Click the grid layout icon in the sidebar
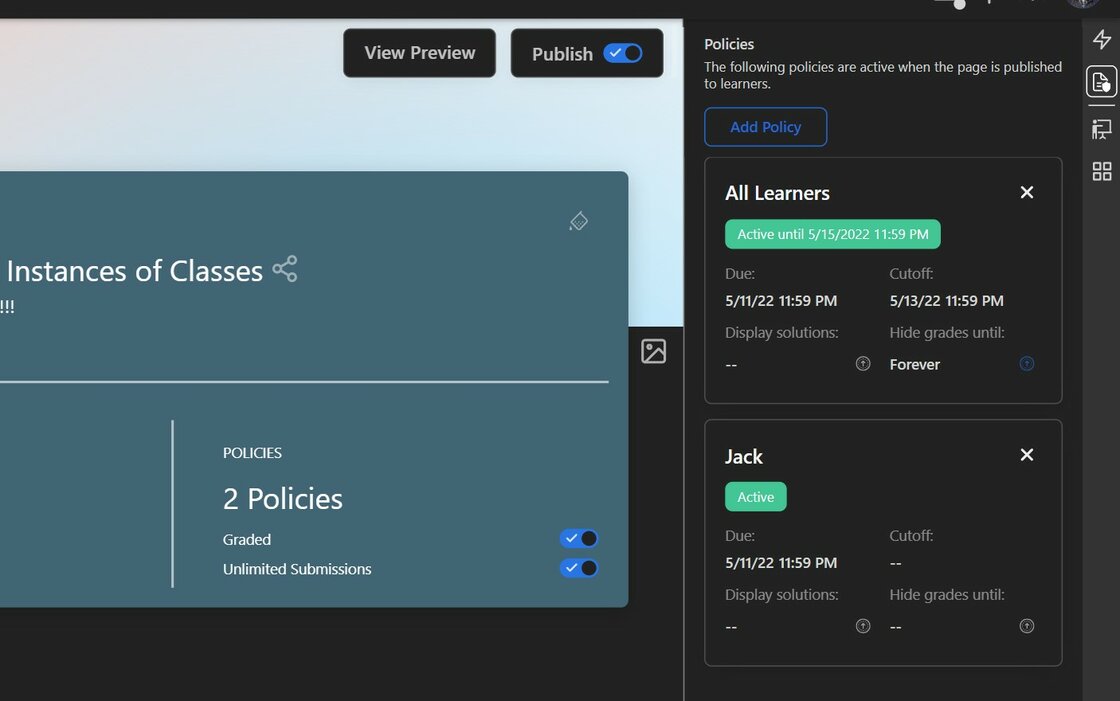Viewport: 1120px width, 701px height. coord(1101,171)
